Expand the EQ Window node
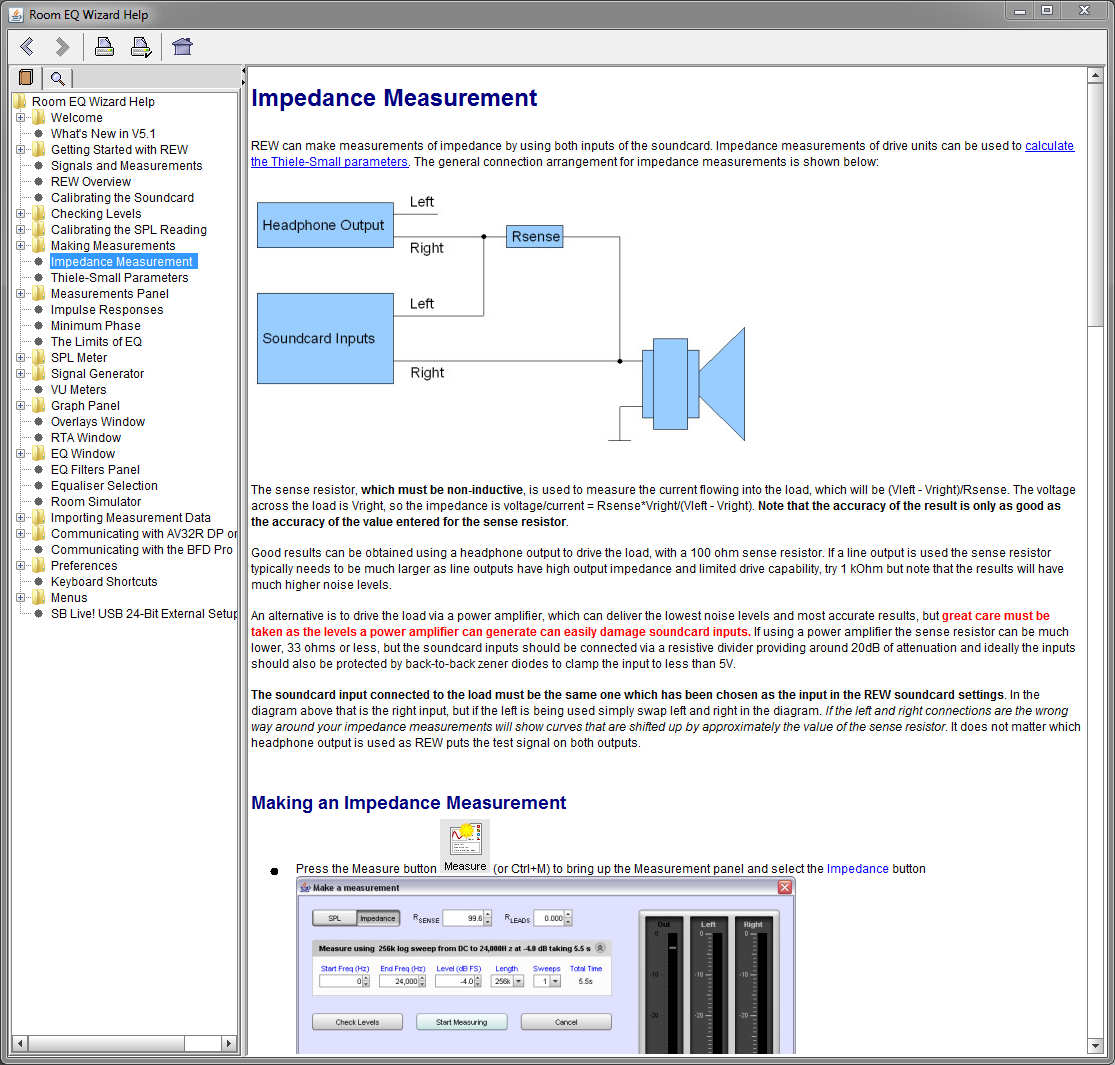Screen dimensions: 1115x1065 [x=20, y=454]
